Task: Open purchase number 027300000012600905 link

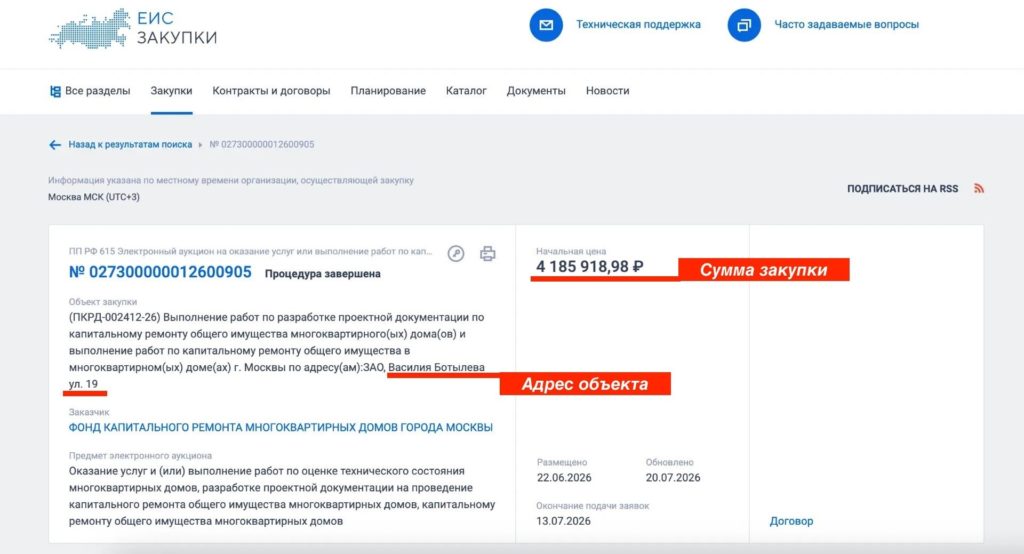Action: [160, 272]
